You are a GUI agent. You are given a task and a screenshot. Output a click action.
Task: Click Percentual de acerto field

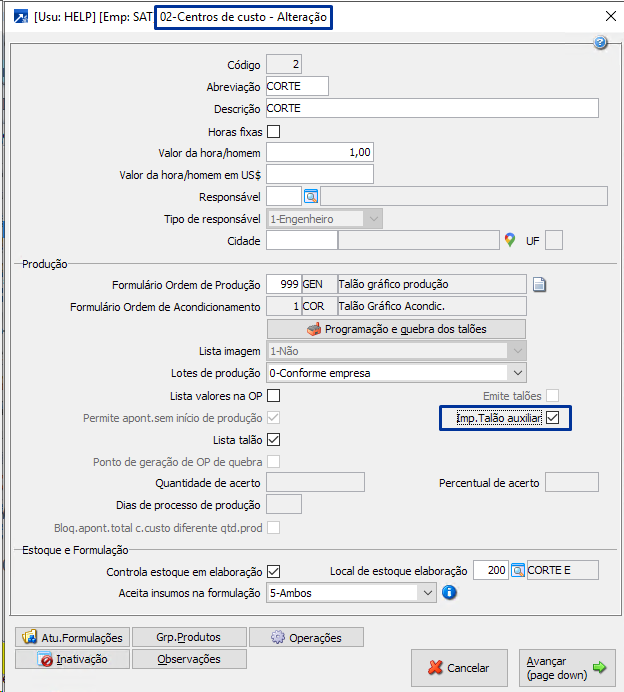pyautogui.click(x=572, y=482)
